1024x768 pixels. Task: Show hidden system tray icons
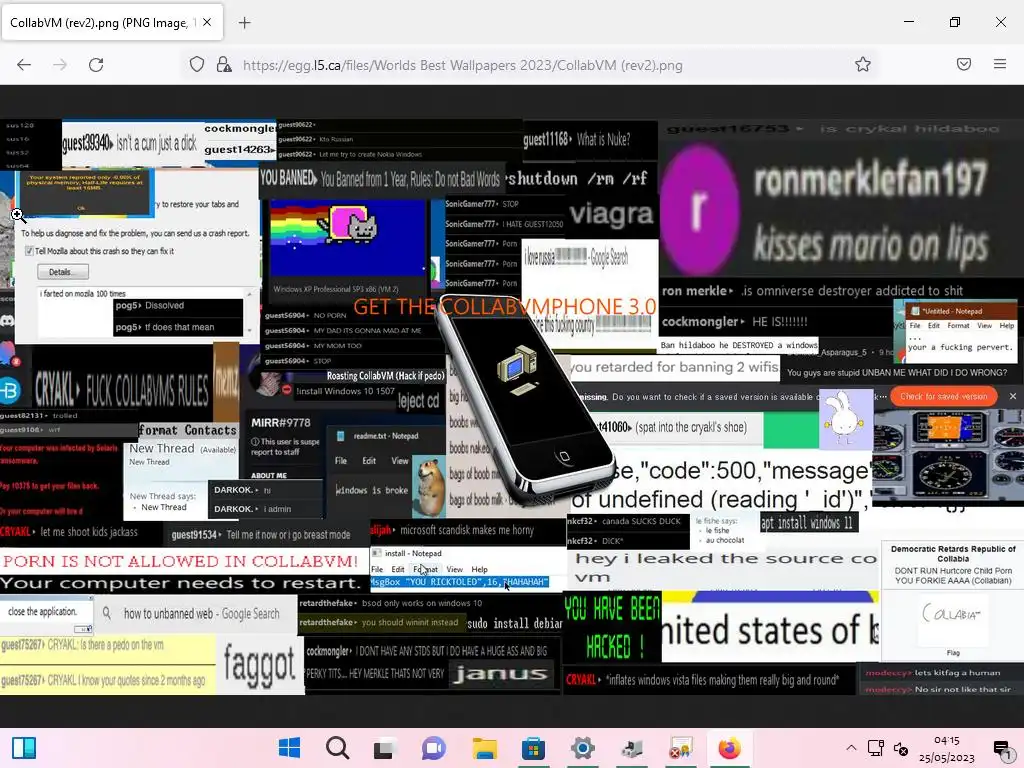click(851, 748)
